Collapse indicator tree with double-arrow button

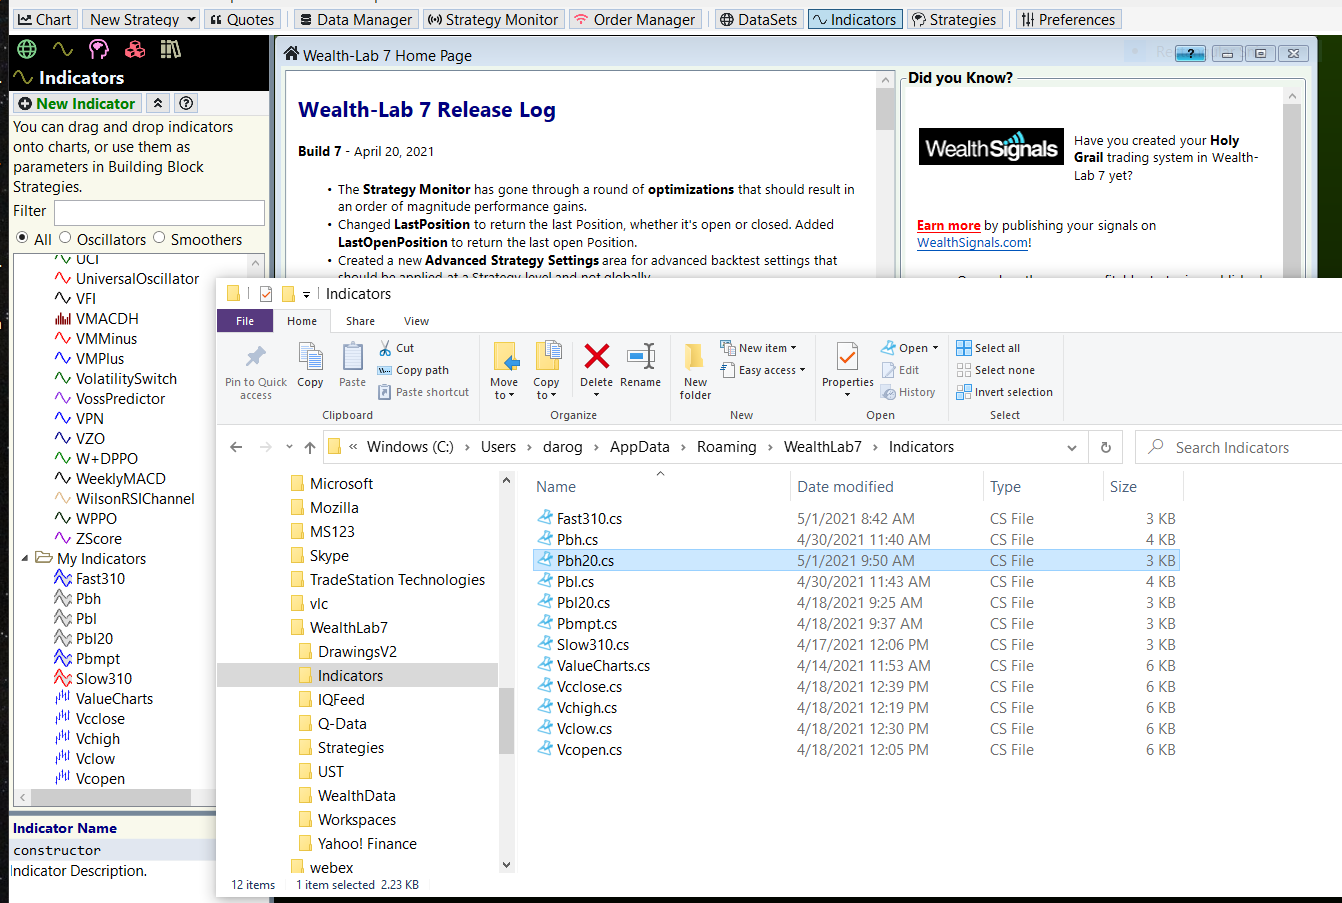coord(158,103)
